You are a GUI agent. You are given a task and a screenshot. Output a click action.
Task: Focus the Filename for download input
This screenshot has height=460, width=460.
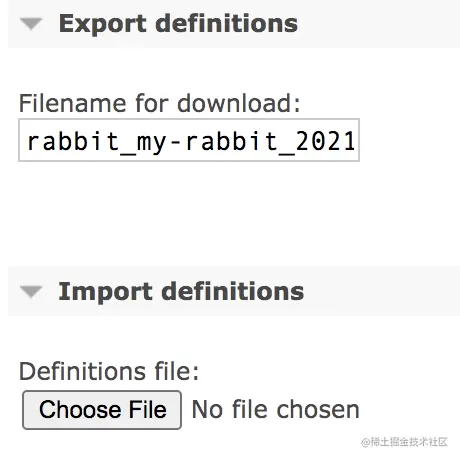coord(189,140)
